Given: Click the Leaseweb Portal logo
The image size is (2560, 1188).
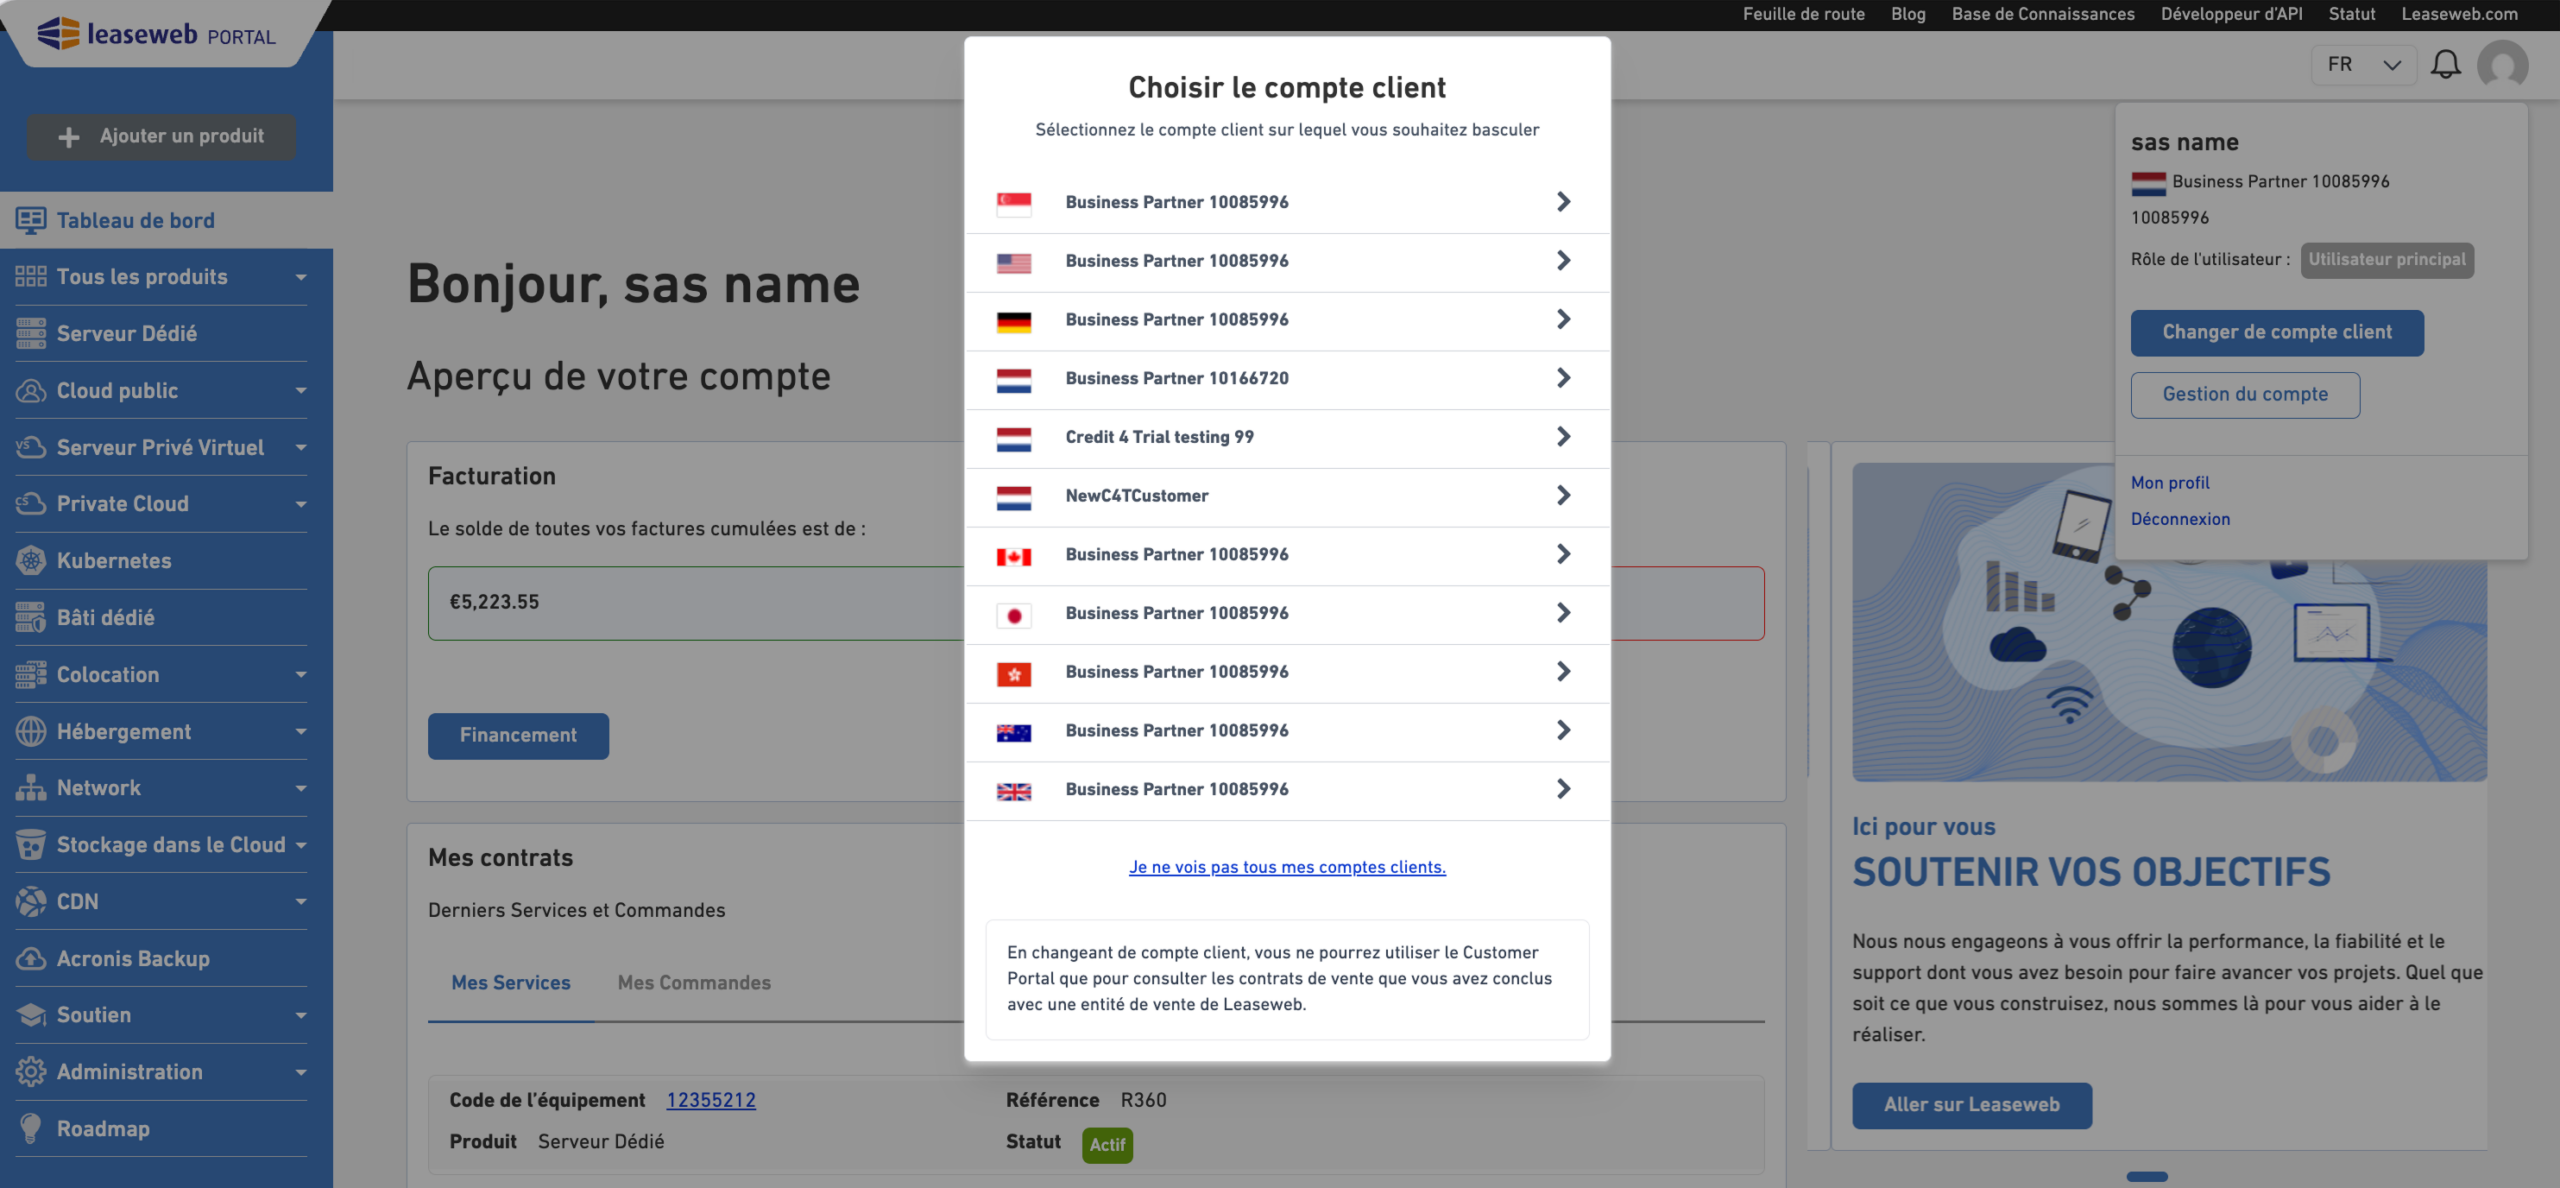Looking at the screenshot, I should click(x=157, y=34).
